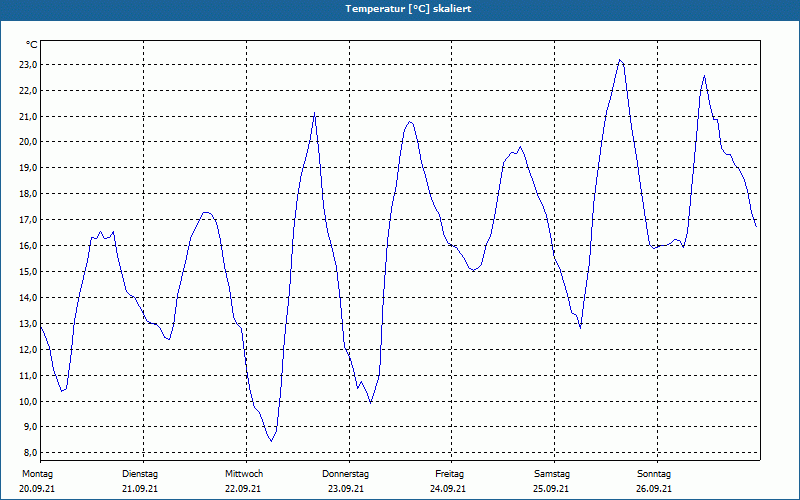The width and height of the screenshot is (800, 500).
Task: Click the date 26.09.21
Action: click(654, 489)
